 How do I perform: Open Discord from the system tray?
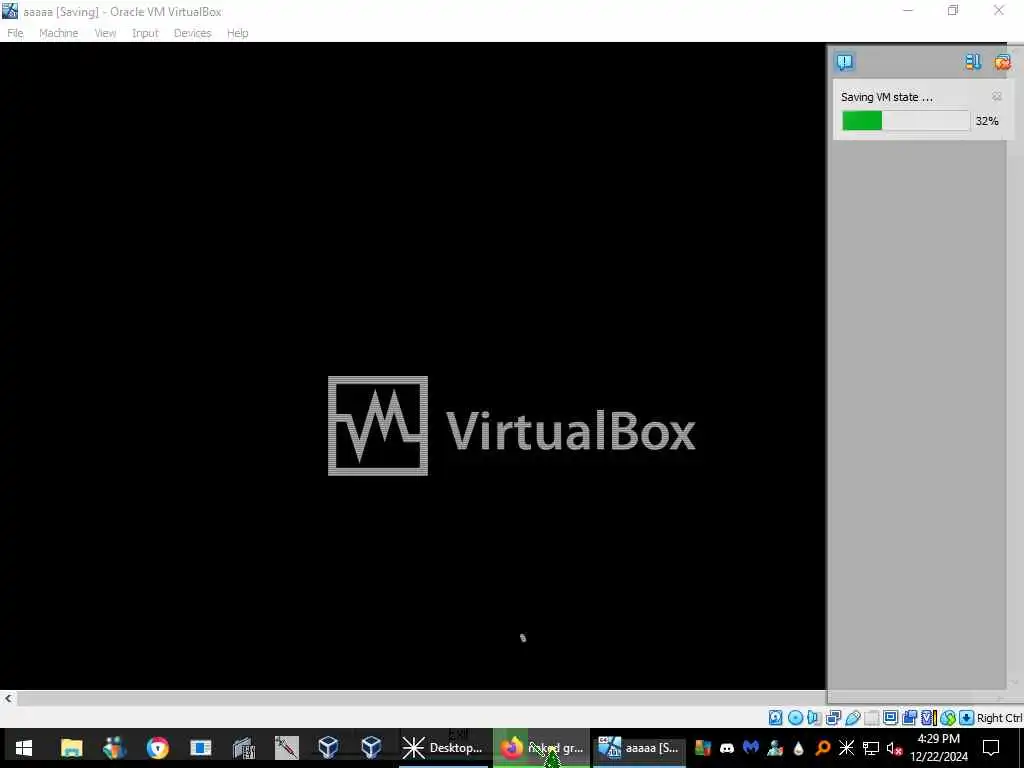point(727,748)
